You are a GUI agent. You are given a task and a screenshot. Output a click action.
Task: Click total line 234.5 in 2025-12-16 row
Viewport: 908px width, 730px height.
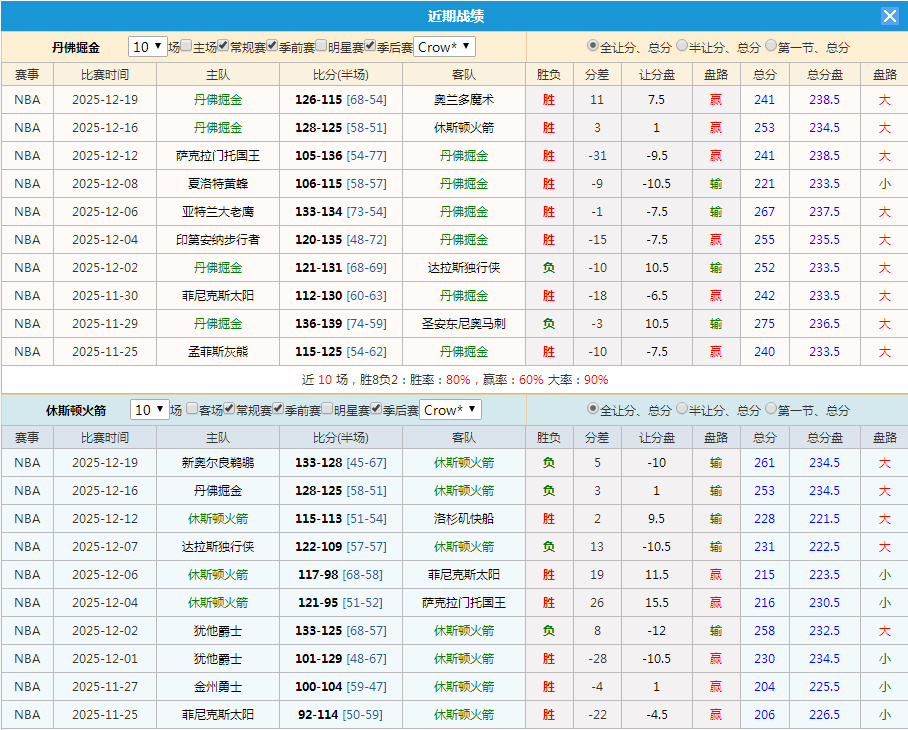[x=824, y=128]
